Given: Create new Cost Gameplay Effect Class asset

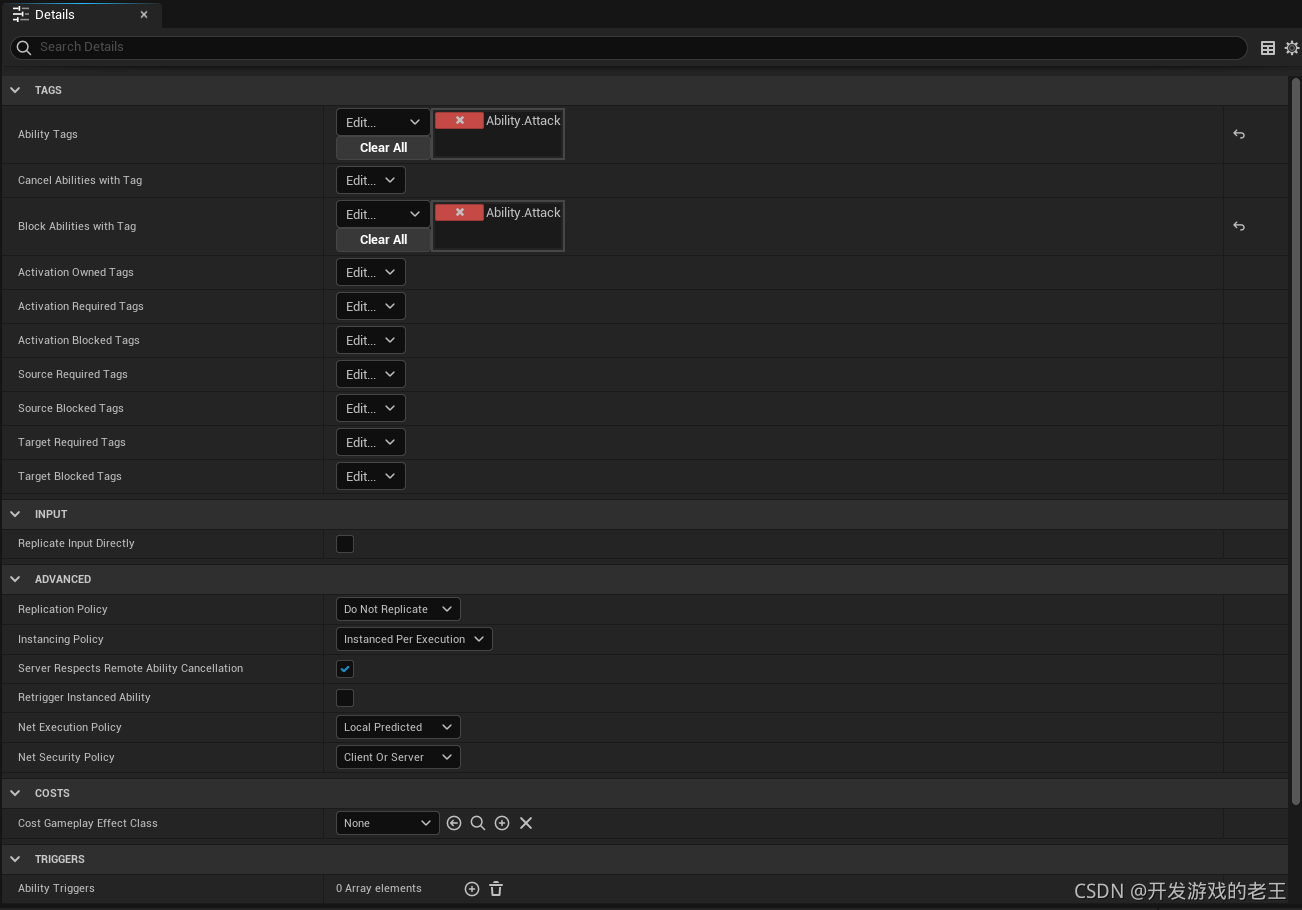Looking at the screenshot, I should click(x=502, y=823).
